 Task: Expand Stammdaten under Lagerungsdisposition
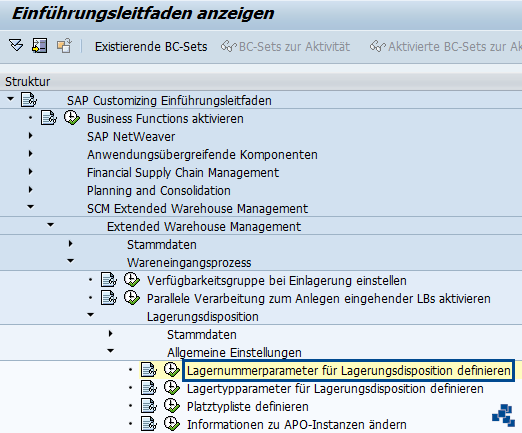[111, 334]
